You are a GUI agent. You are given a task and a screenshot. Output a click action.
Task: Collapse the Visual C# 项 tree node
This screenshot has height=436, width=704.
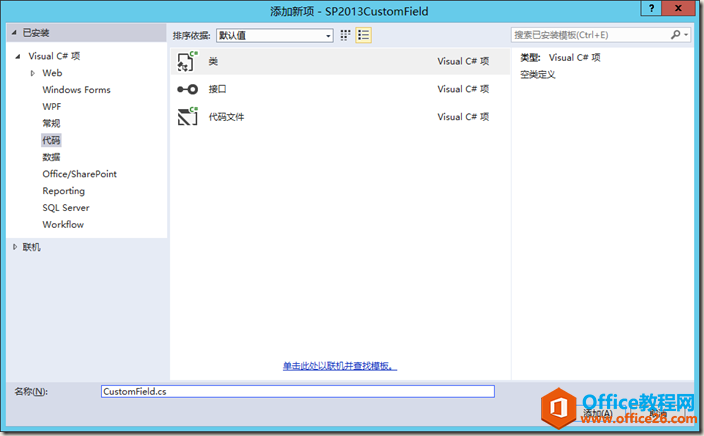18,57
